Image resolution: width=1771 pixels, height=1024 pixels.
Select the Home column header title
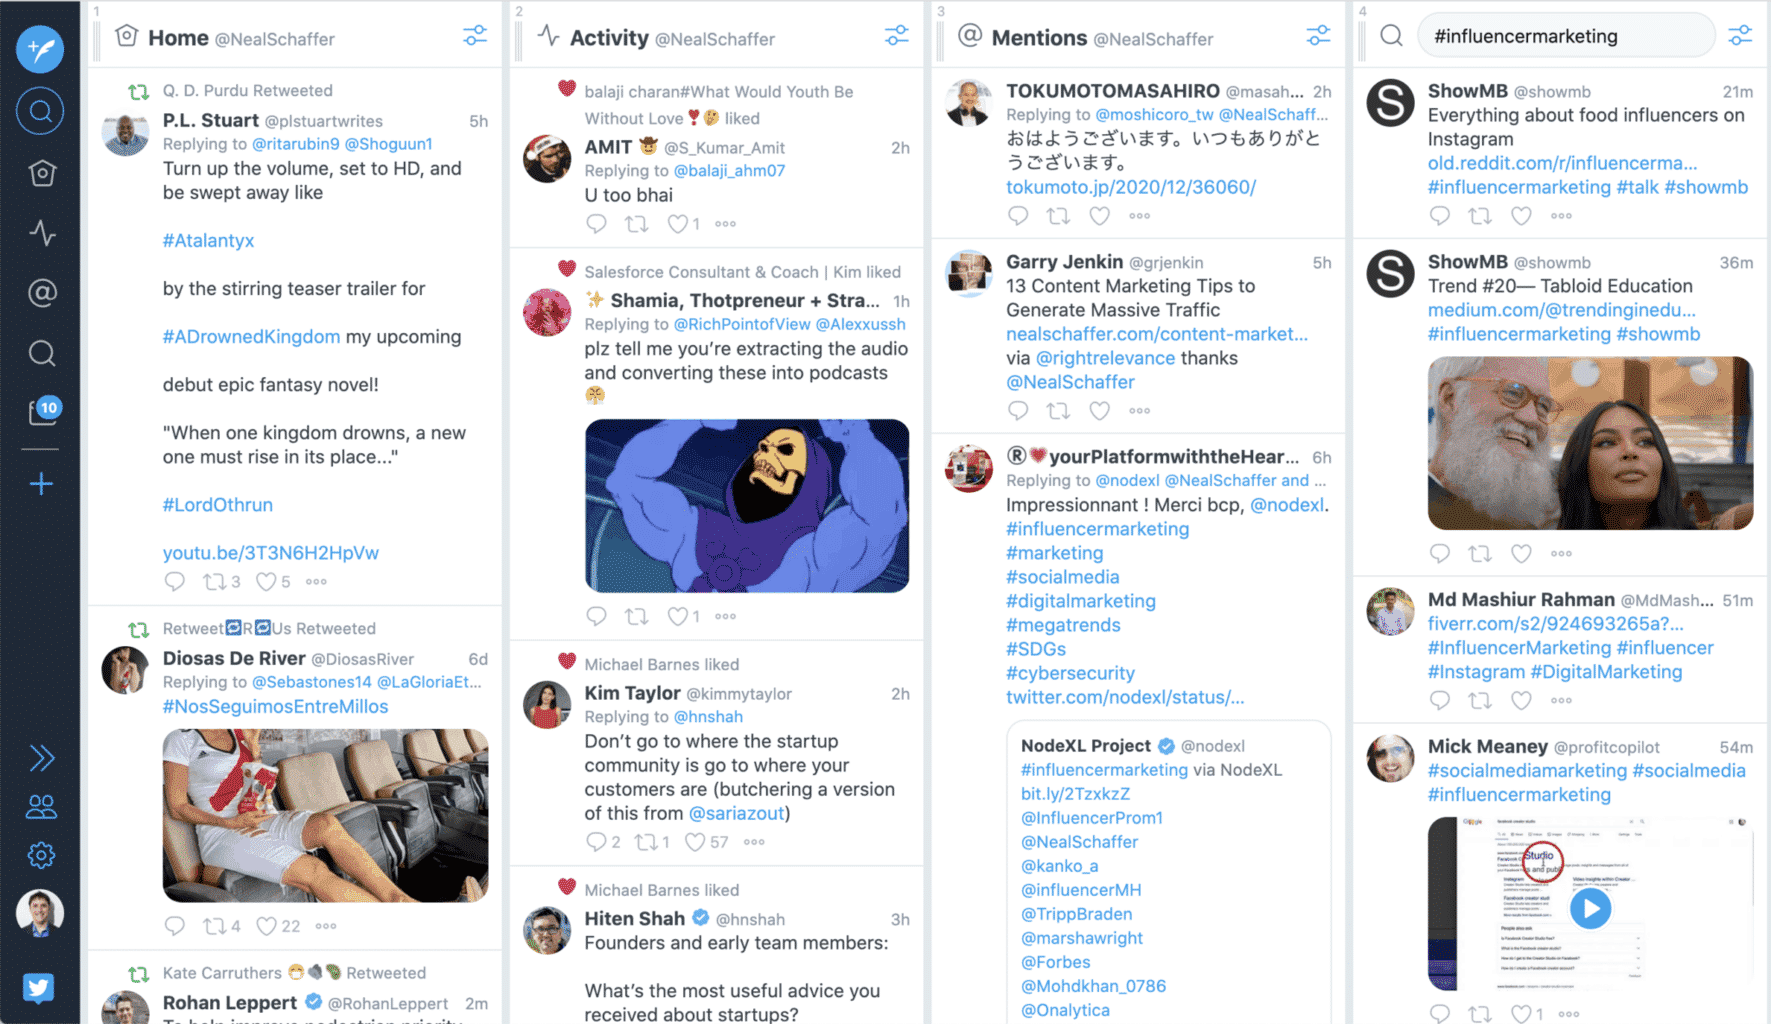click(178, 38)
